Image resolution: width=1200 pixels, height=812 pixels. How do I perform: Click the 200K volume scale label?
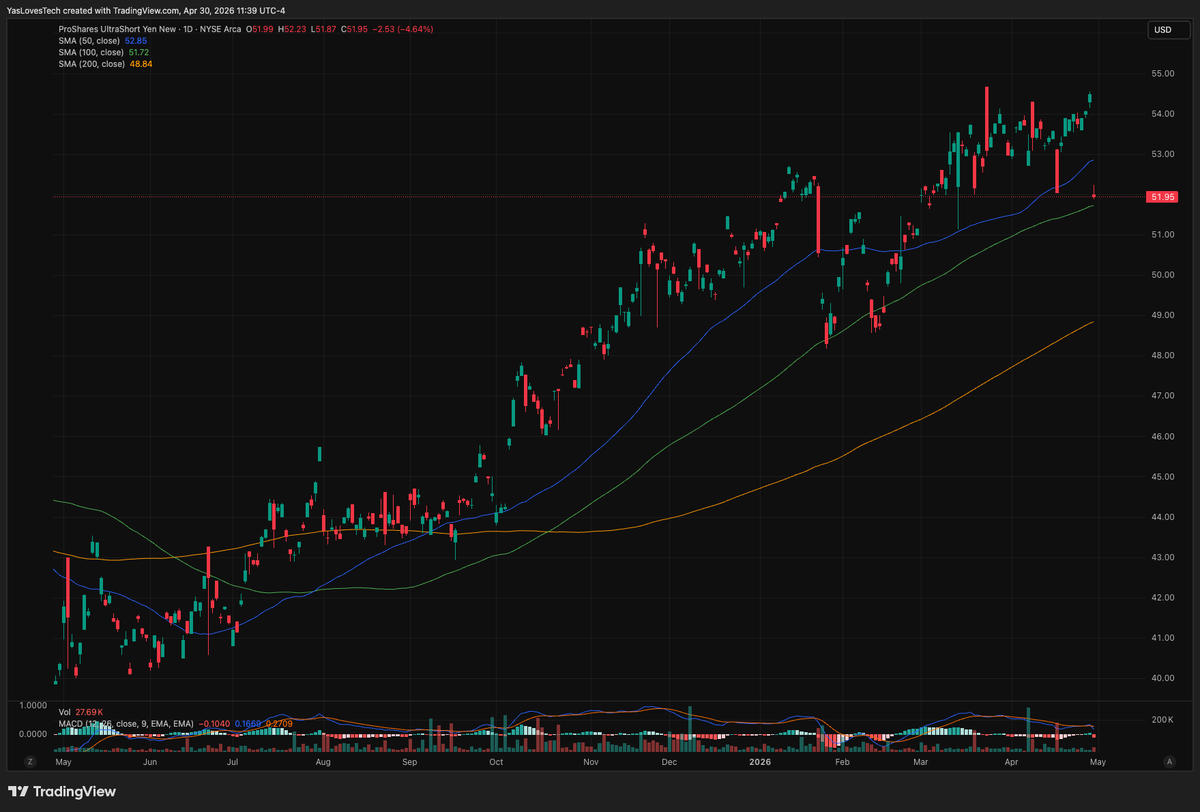1161,720
